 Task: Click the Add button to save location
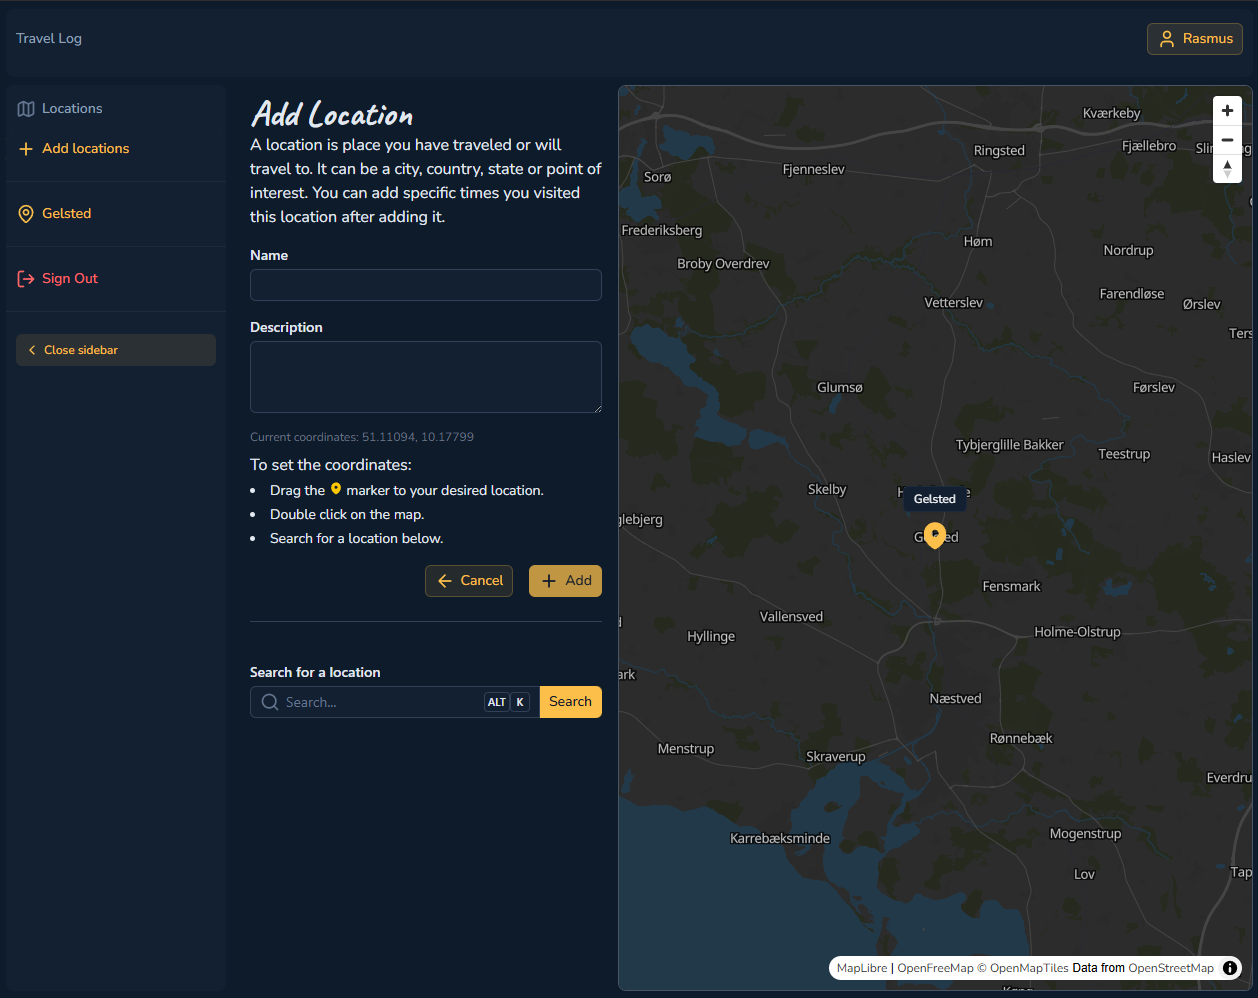(x=565, y=581)
